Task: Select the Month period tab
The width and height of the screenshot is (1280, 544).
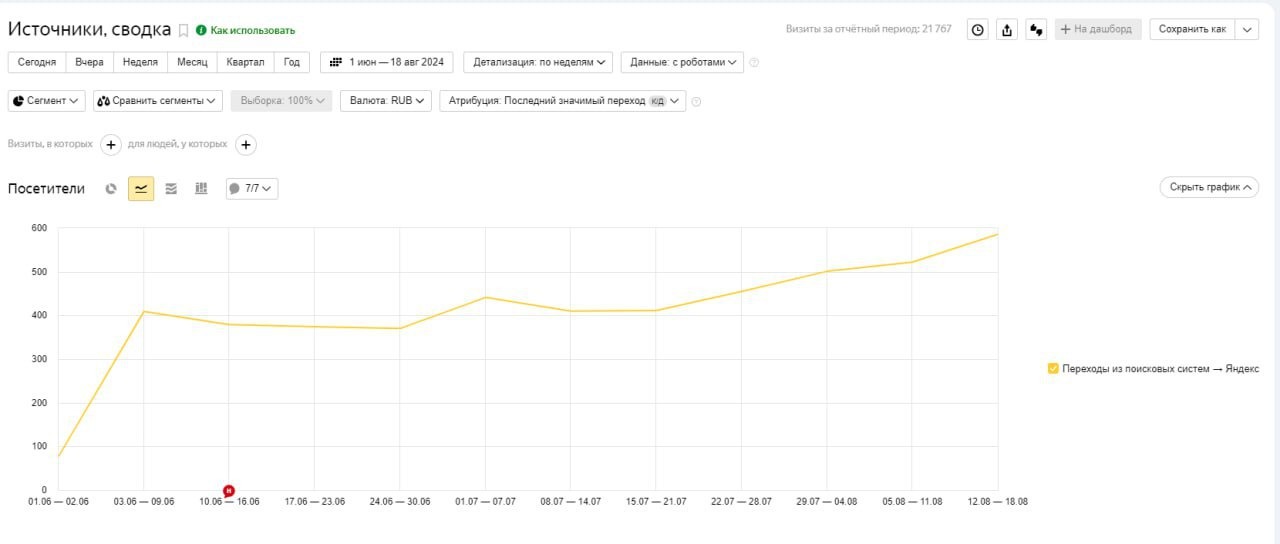Action: (x=192, y=62)
